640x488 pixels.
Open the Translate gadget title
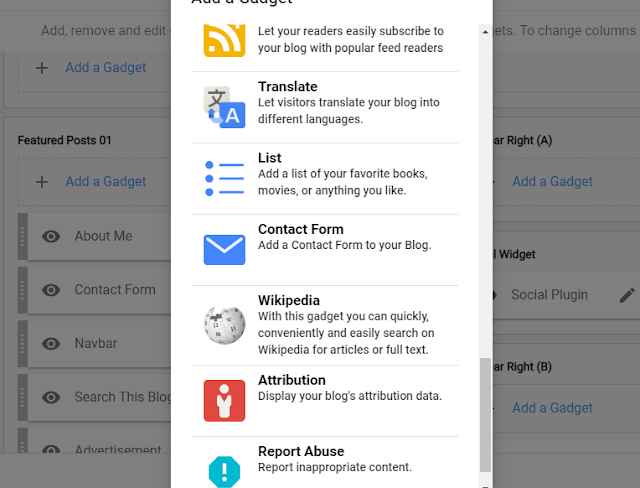tap(288, 87)
